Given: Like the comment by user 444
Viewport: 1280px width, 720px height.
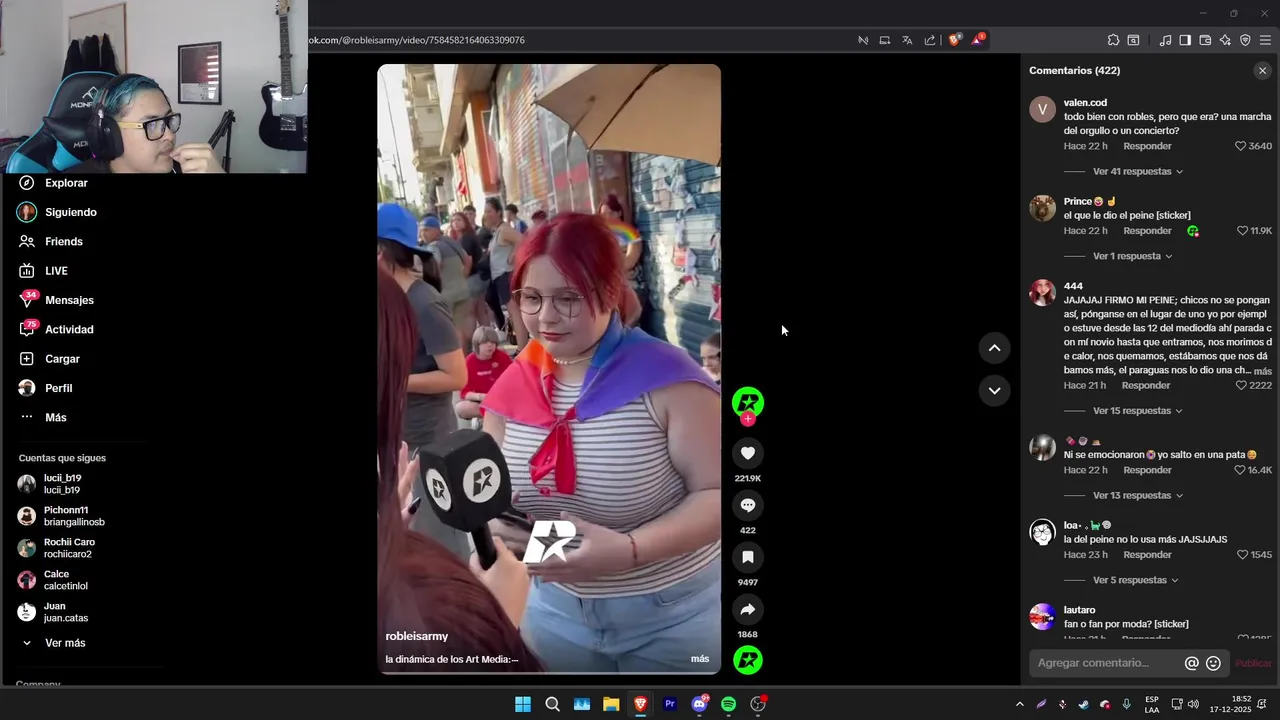Looking at the screenshot, I should pyautogui.click(x=1241, y=386).
